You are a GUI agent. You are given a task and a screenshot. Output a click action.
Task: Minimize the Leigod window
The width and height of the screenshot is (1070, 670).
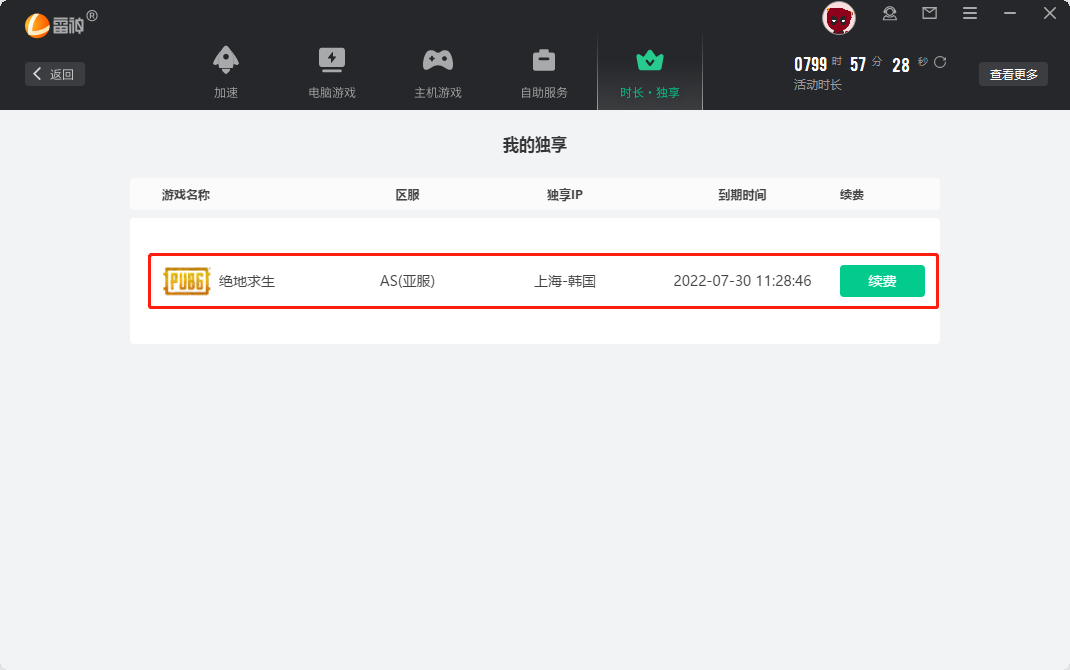tap(1010, 14)
